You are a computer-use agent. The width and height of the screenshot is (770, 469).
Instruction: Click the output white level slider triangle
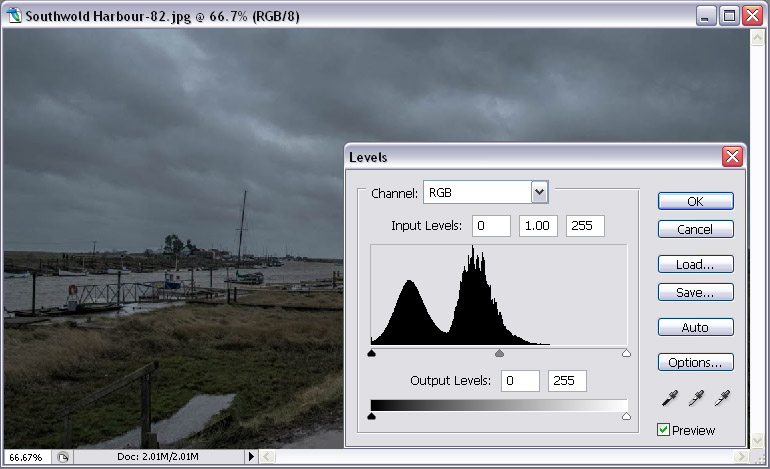[626, 416]
